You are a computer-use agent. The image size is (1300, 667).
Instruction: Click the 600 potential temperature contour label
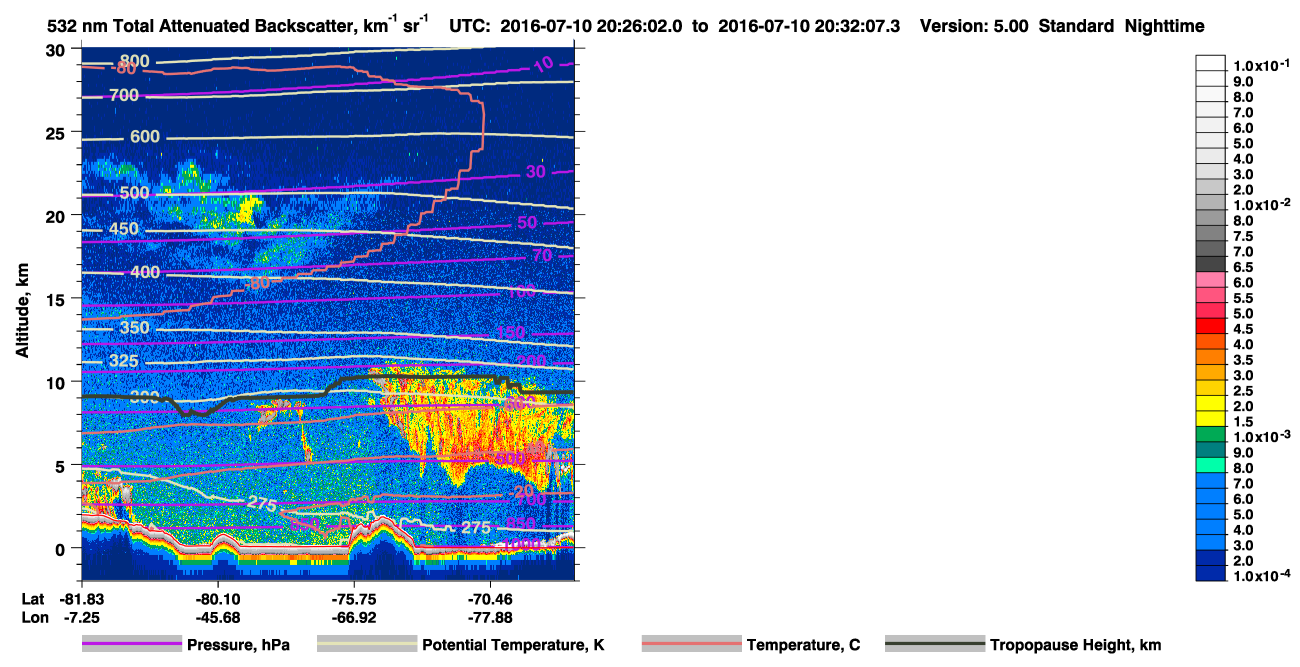144,137
